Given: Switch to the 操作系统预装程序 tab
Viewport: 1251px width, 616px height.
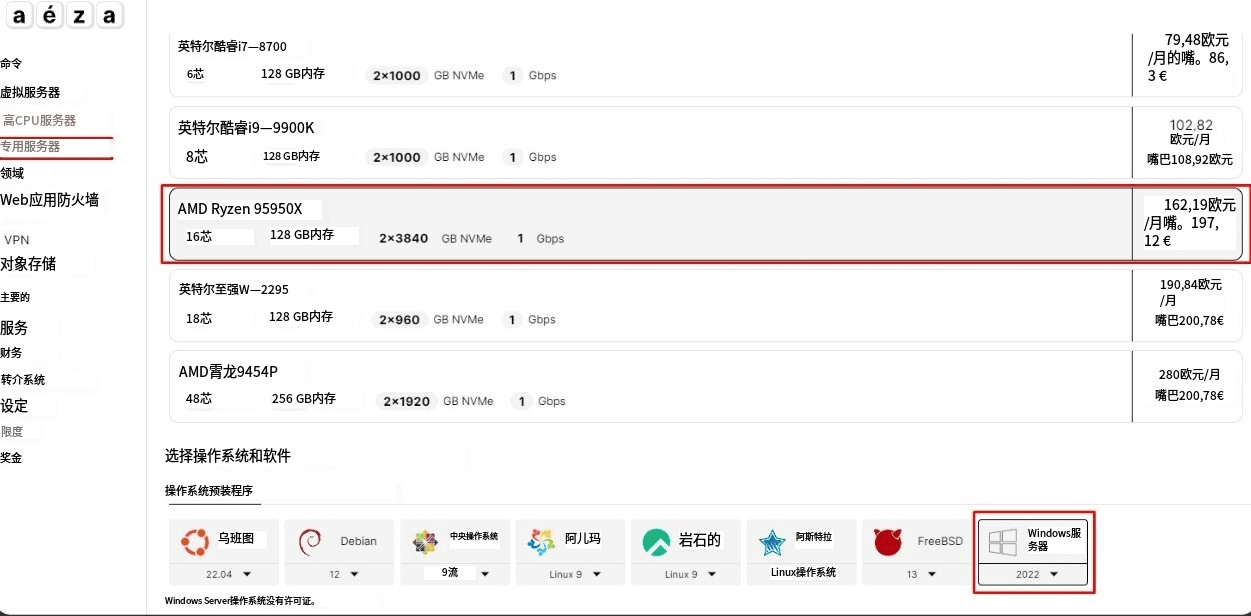Looking at the screenshot, I should (x=209, y=491).
